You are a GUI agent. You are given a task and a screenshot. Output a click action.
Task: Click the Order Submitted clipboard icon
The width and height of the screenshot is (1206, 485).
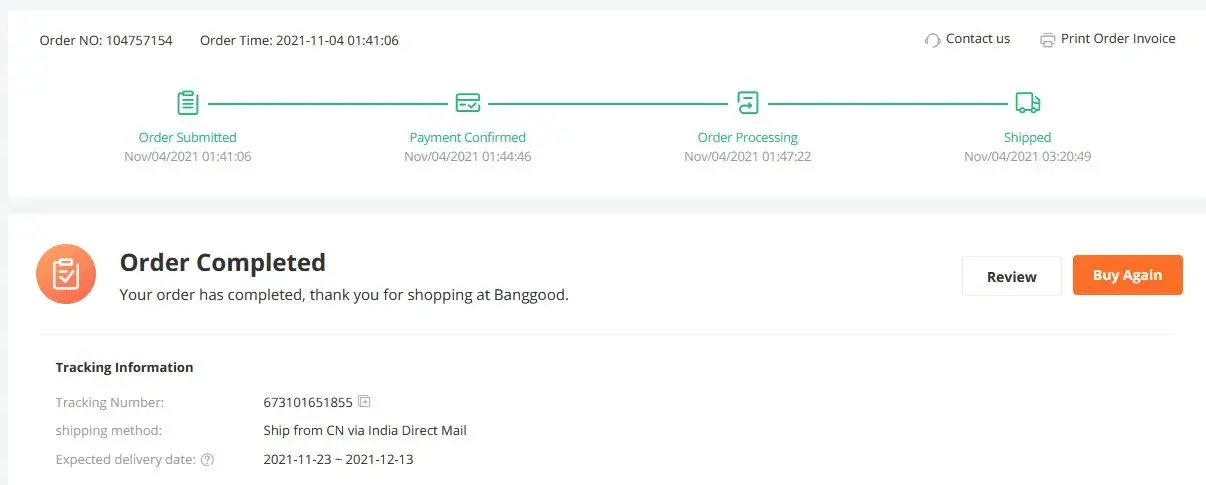(188, 102)
